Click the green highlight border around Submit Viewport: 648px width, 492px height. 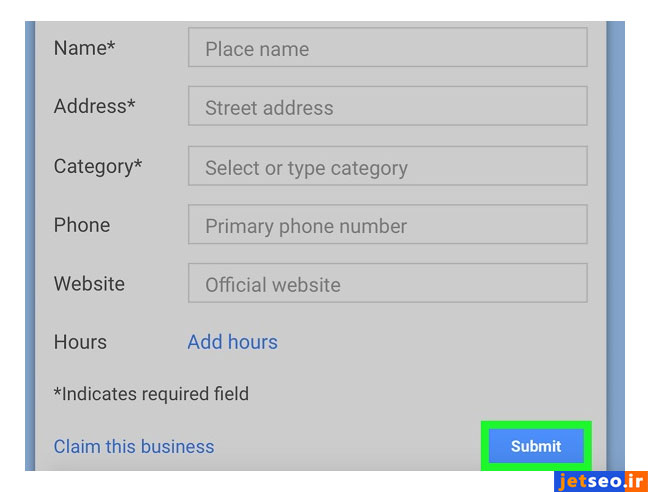click(x=536, y=424)
